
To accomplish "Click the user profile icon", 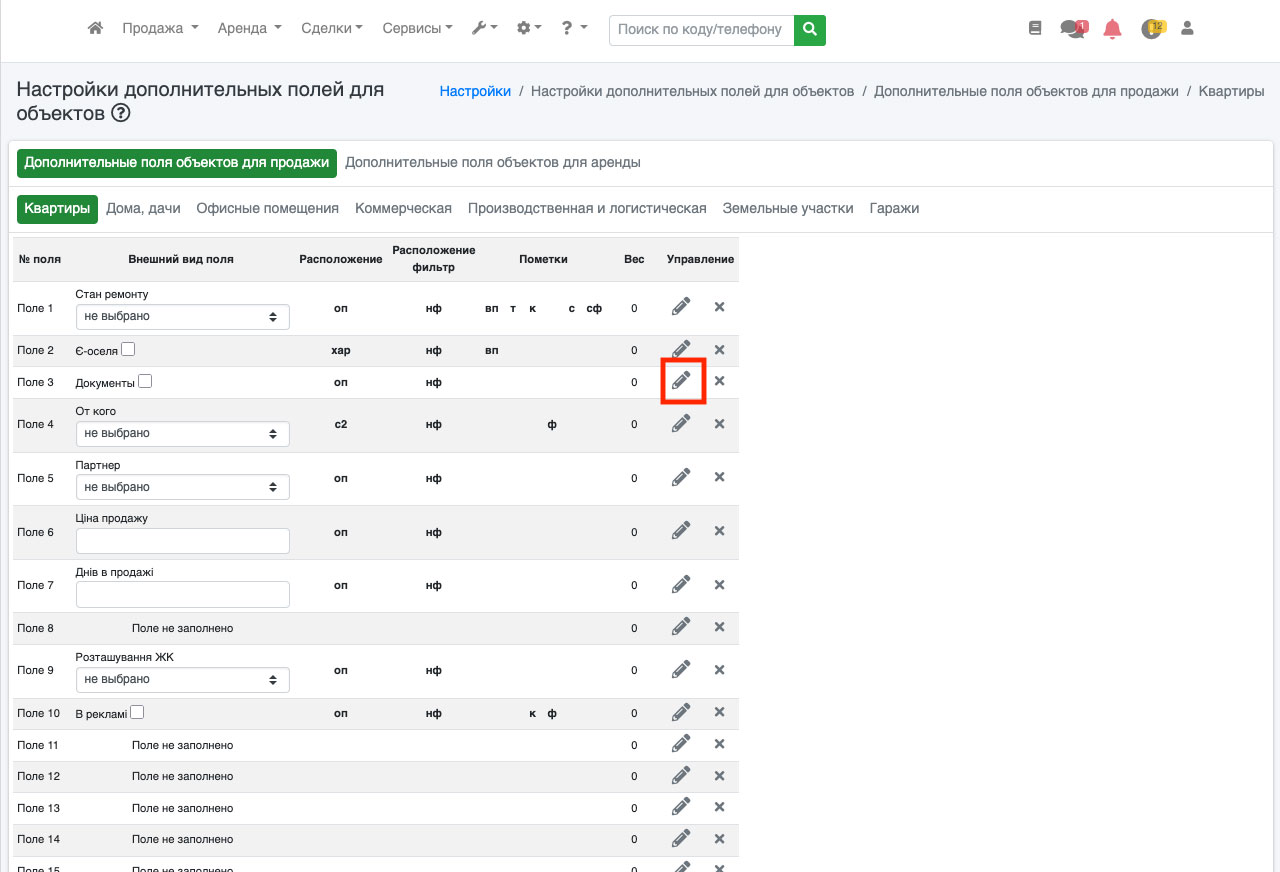I will (1187, 29).
